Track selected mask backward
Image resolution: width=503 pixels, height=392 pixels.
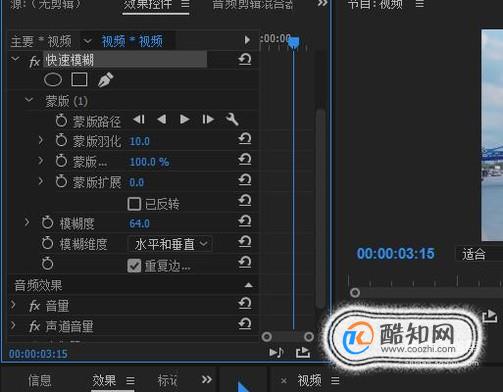[x=162, y=119]
